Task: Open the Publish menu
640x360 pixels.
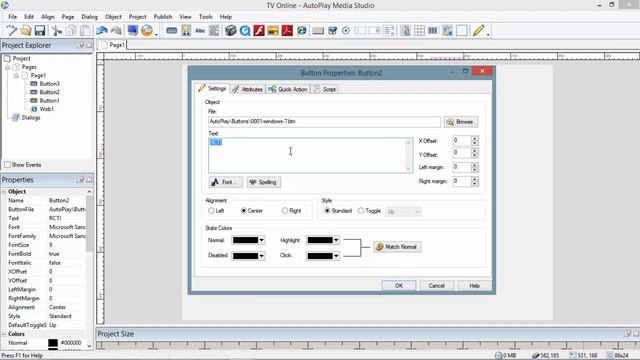Action: [162, 17]
